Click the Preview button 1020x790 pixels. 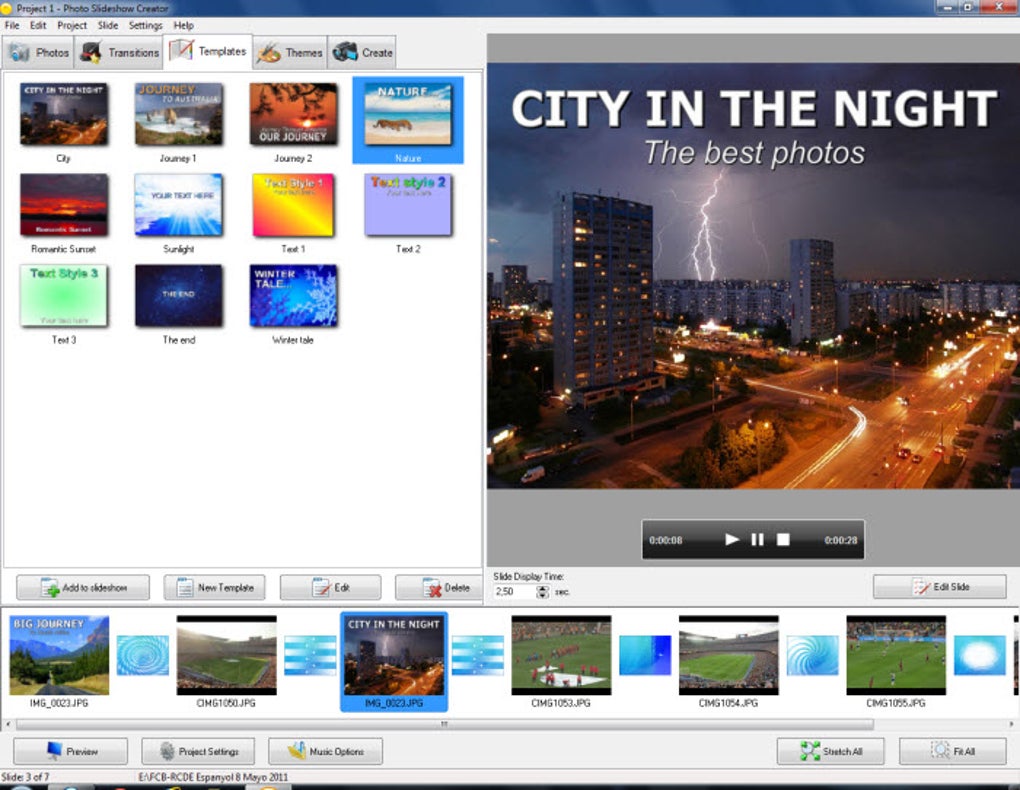(x=69, y=751)
